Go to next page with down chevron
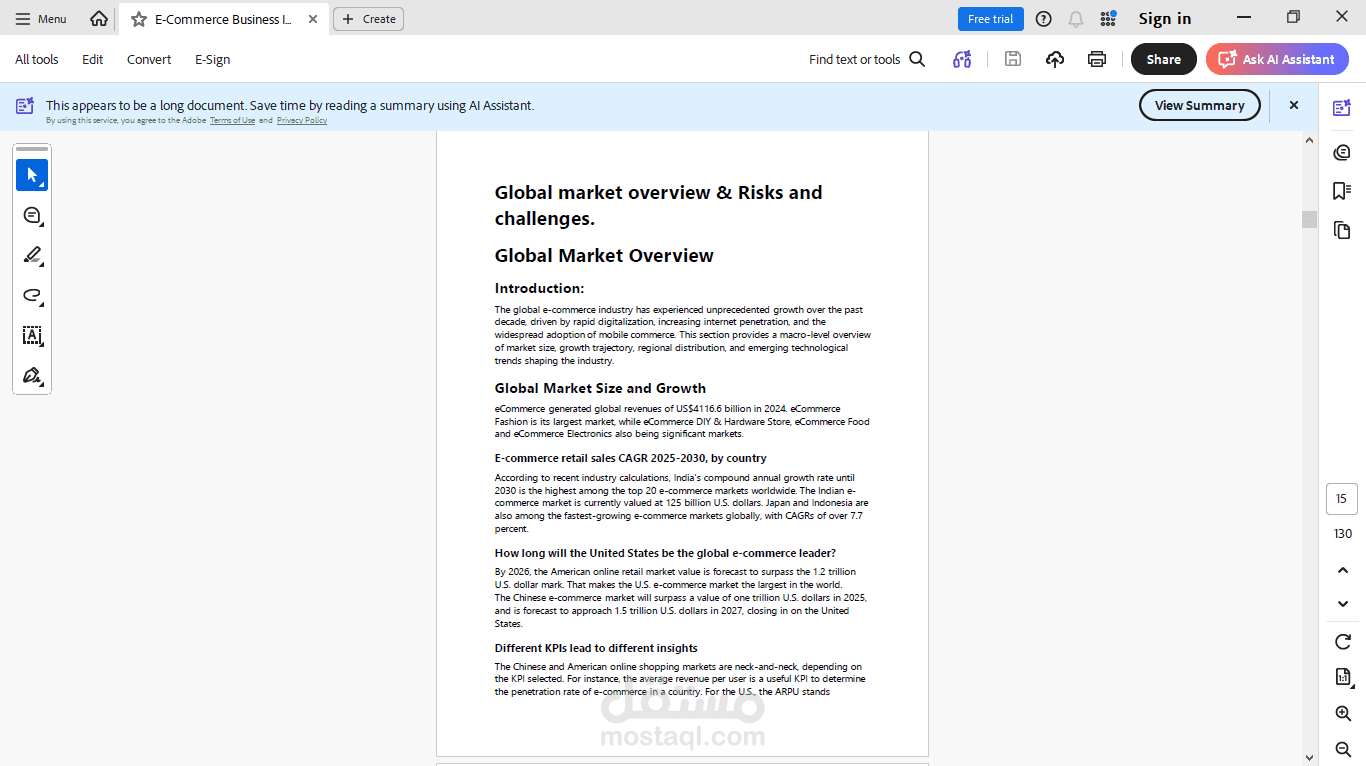The image size is (1366, 766). 1343,604
